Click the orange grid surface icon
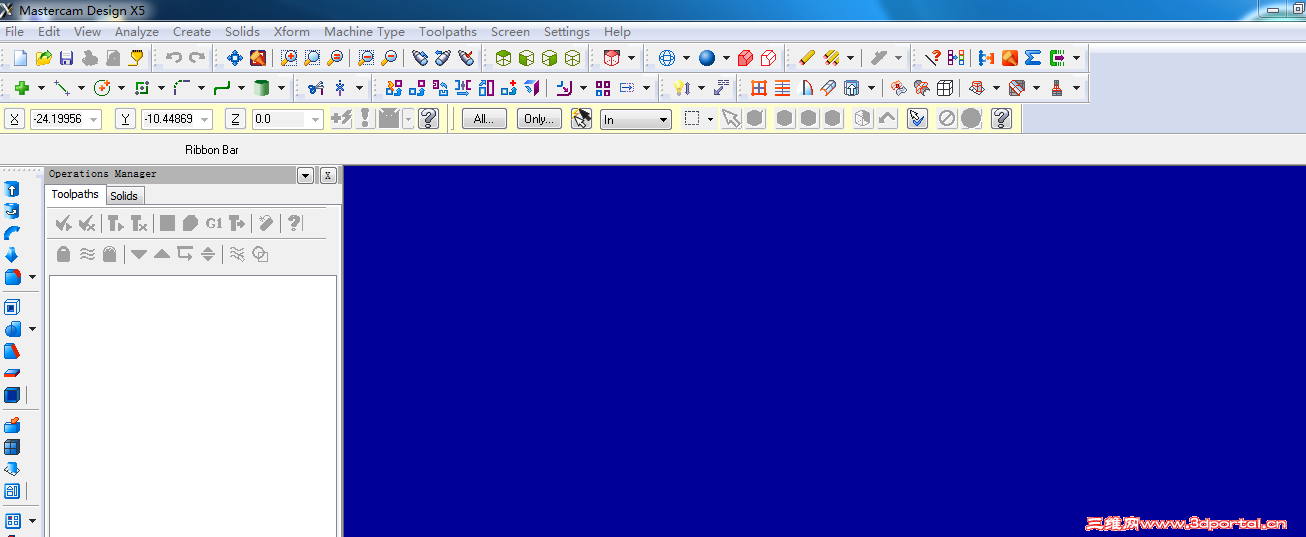 759,88
